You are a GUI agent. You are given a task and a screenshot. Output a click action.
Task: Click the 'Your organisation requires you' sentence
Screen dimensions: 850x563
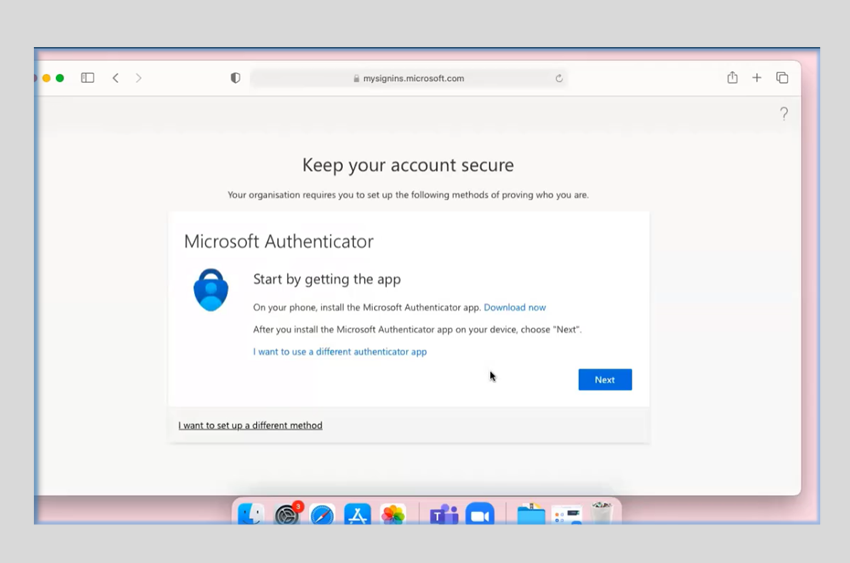(x=408, y=195)
